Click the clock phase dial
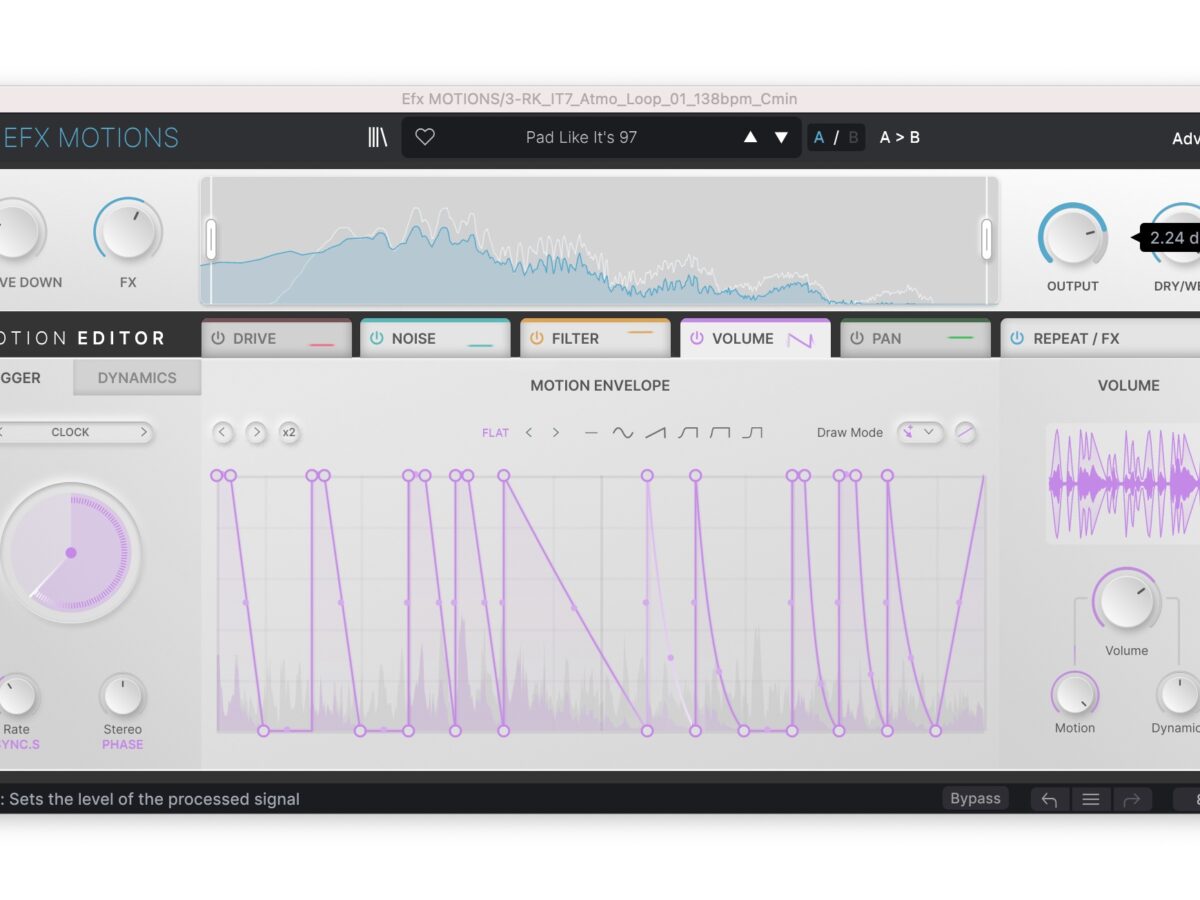Screen dimensions: 1200x900 click(x=70, y=552)
